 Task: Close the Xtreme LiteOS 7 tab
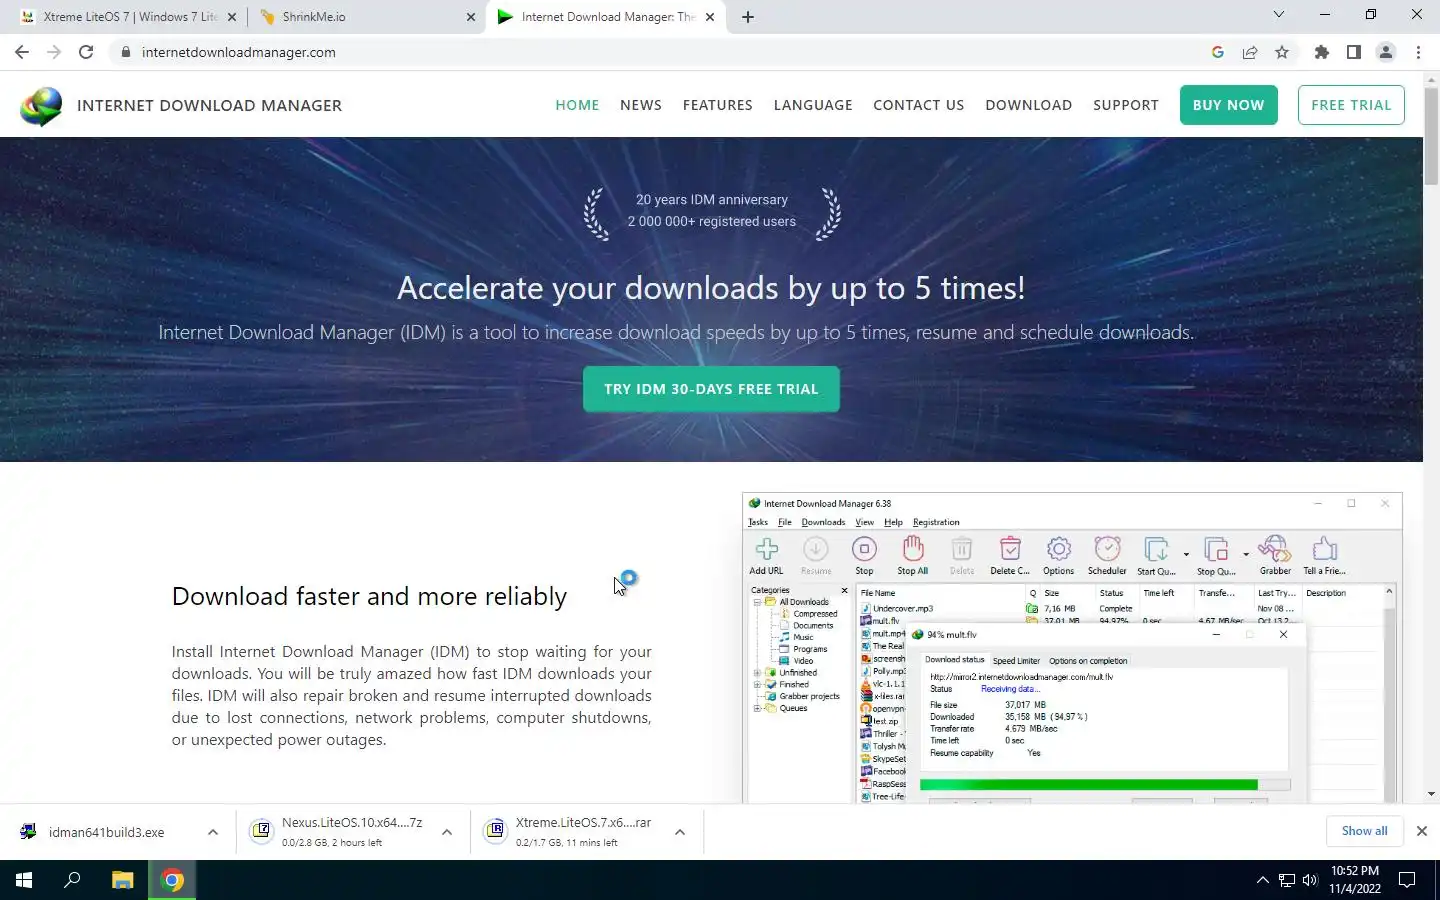pos(231,17)
